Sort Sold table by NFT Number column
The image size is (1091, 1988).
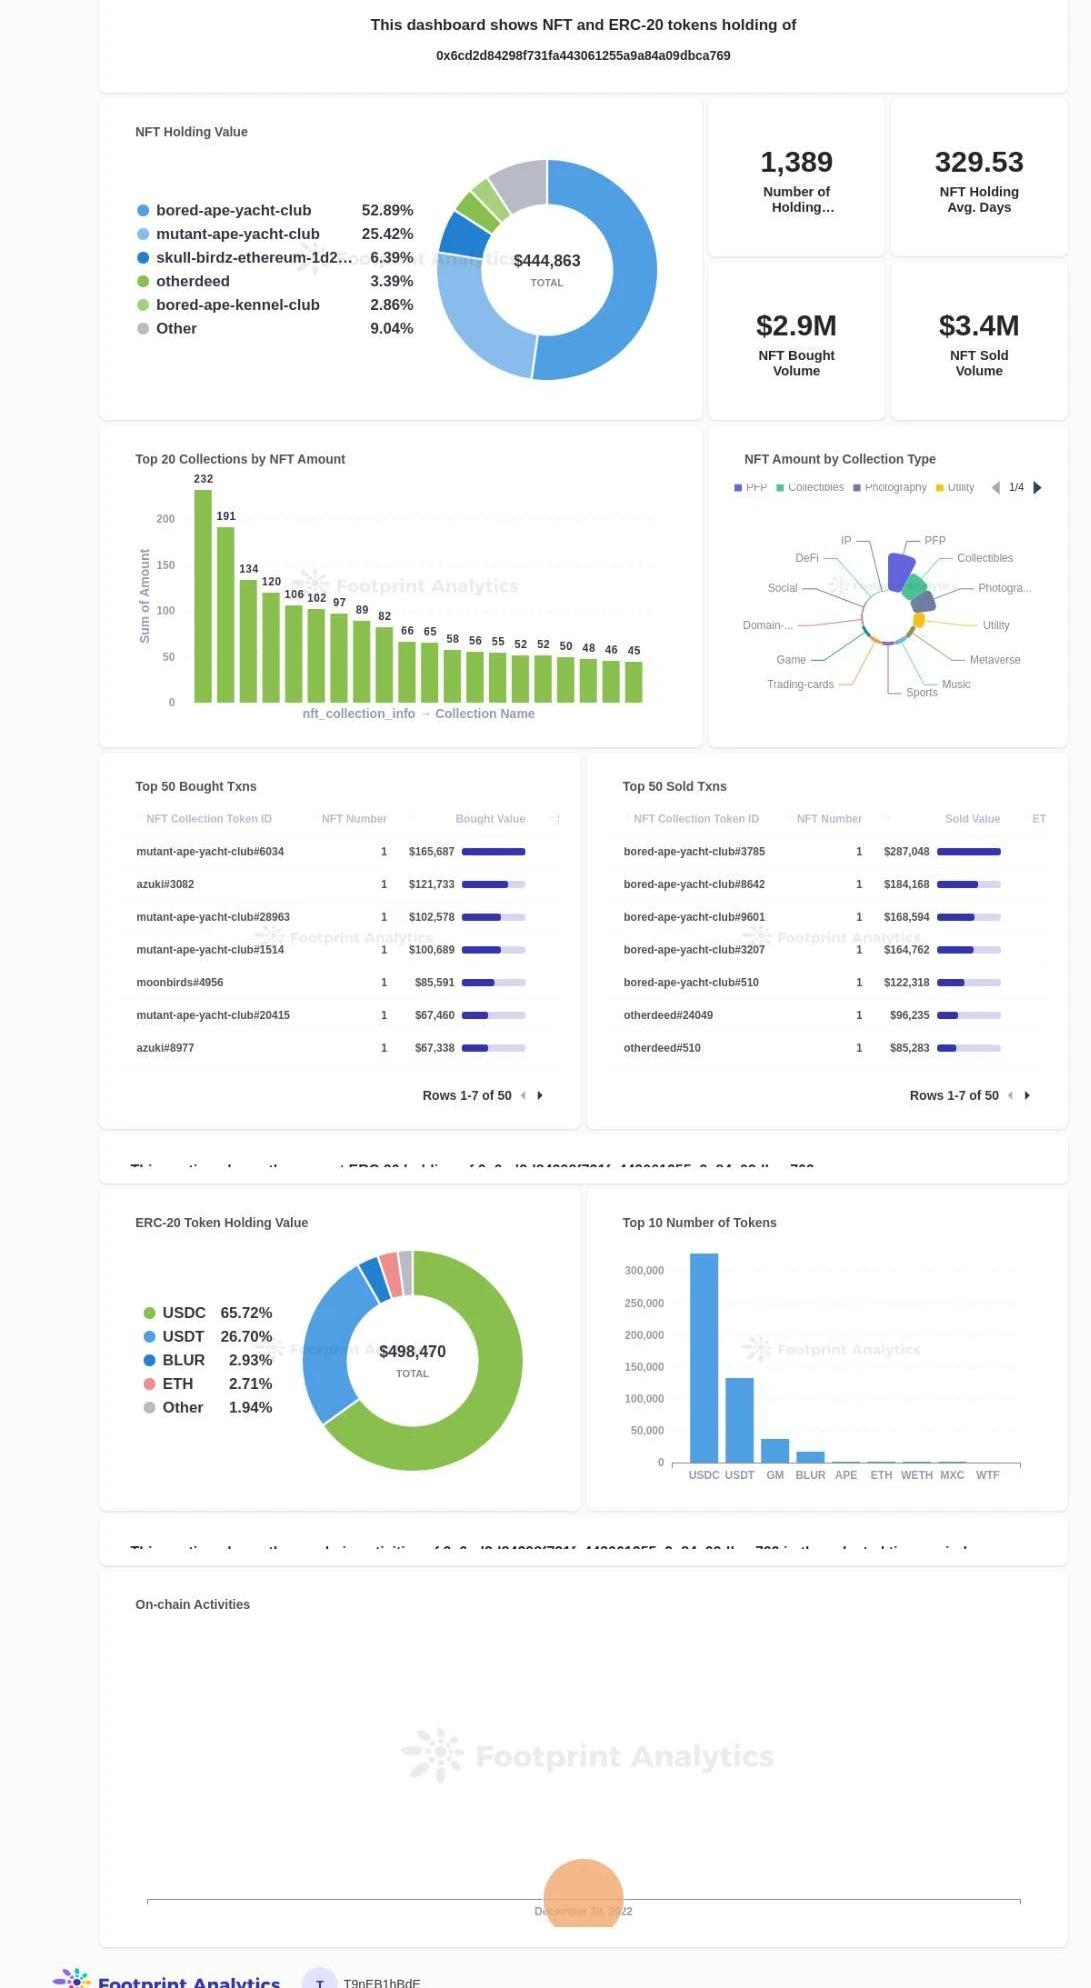828,819
